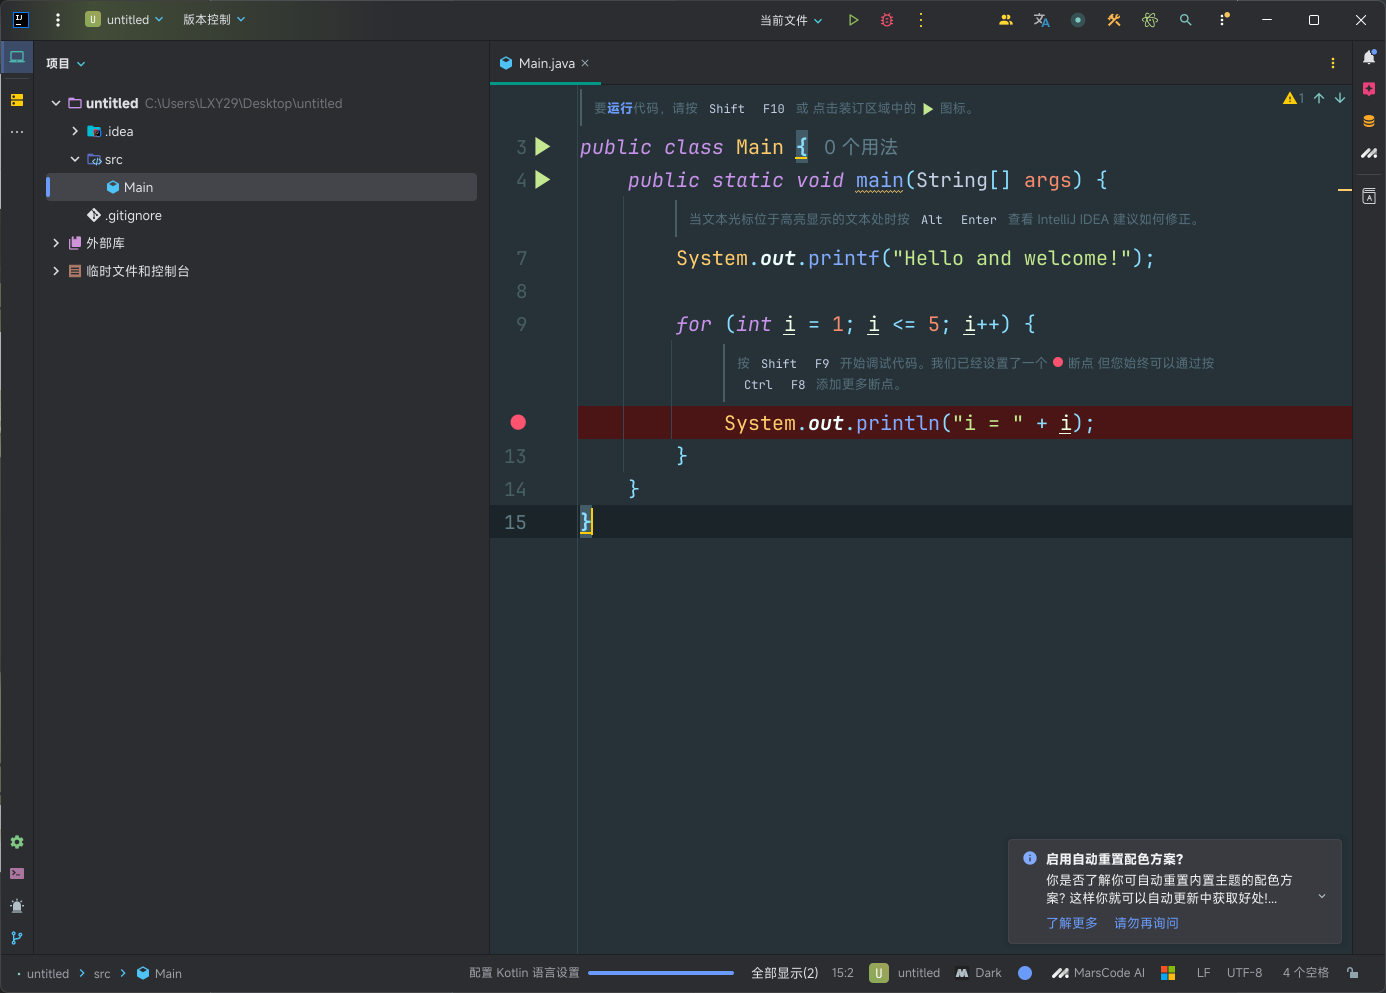Click blue circle color indicator in status bar
The height and width of the screenshot is (993, 1386).
point(1025,973)
